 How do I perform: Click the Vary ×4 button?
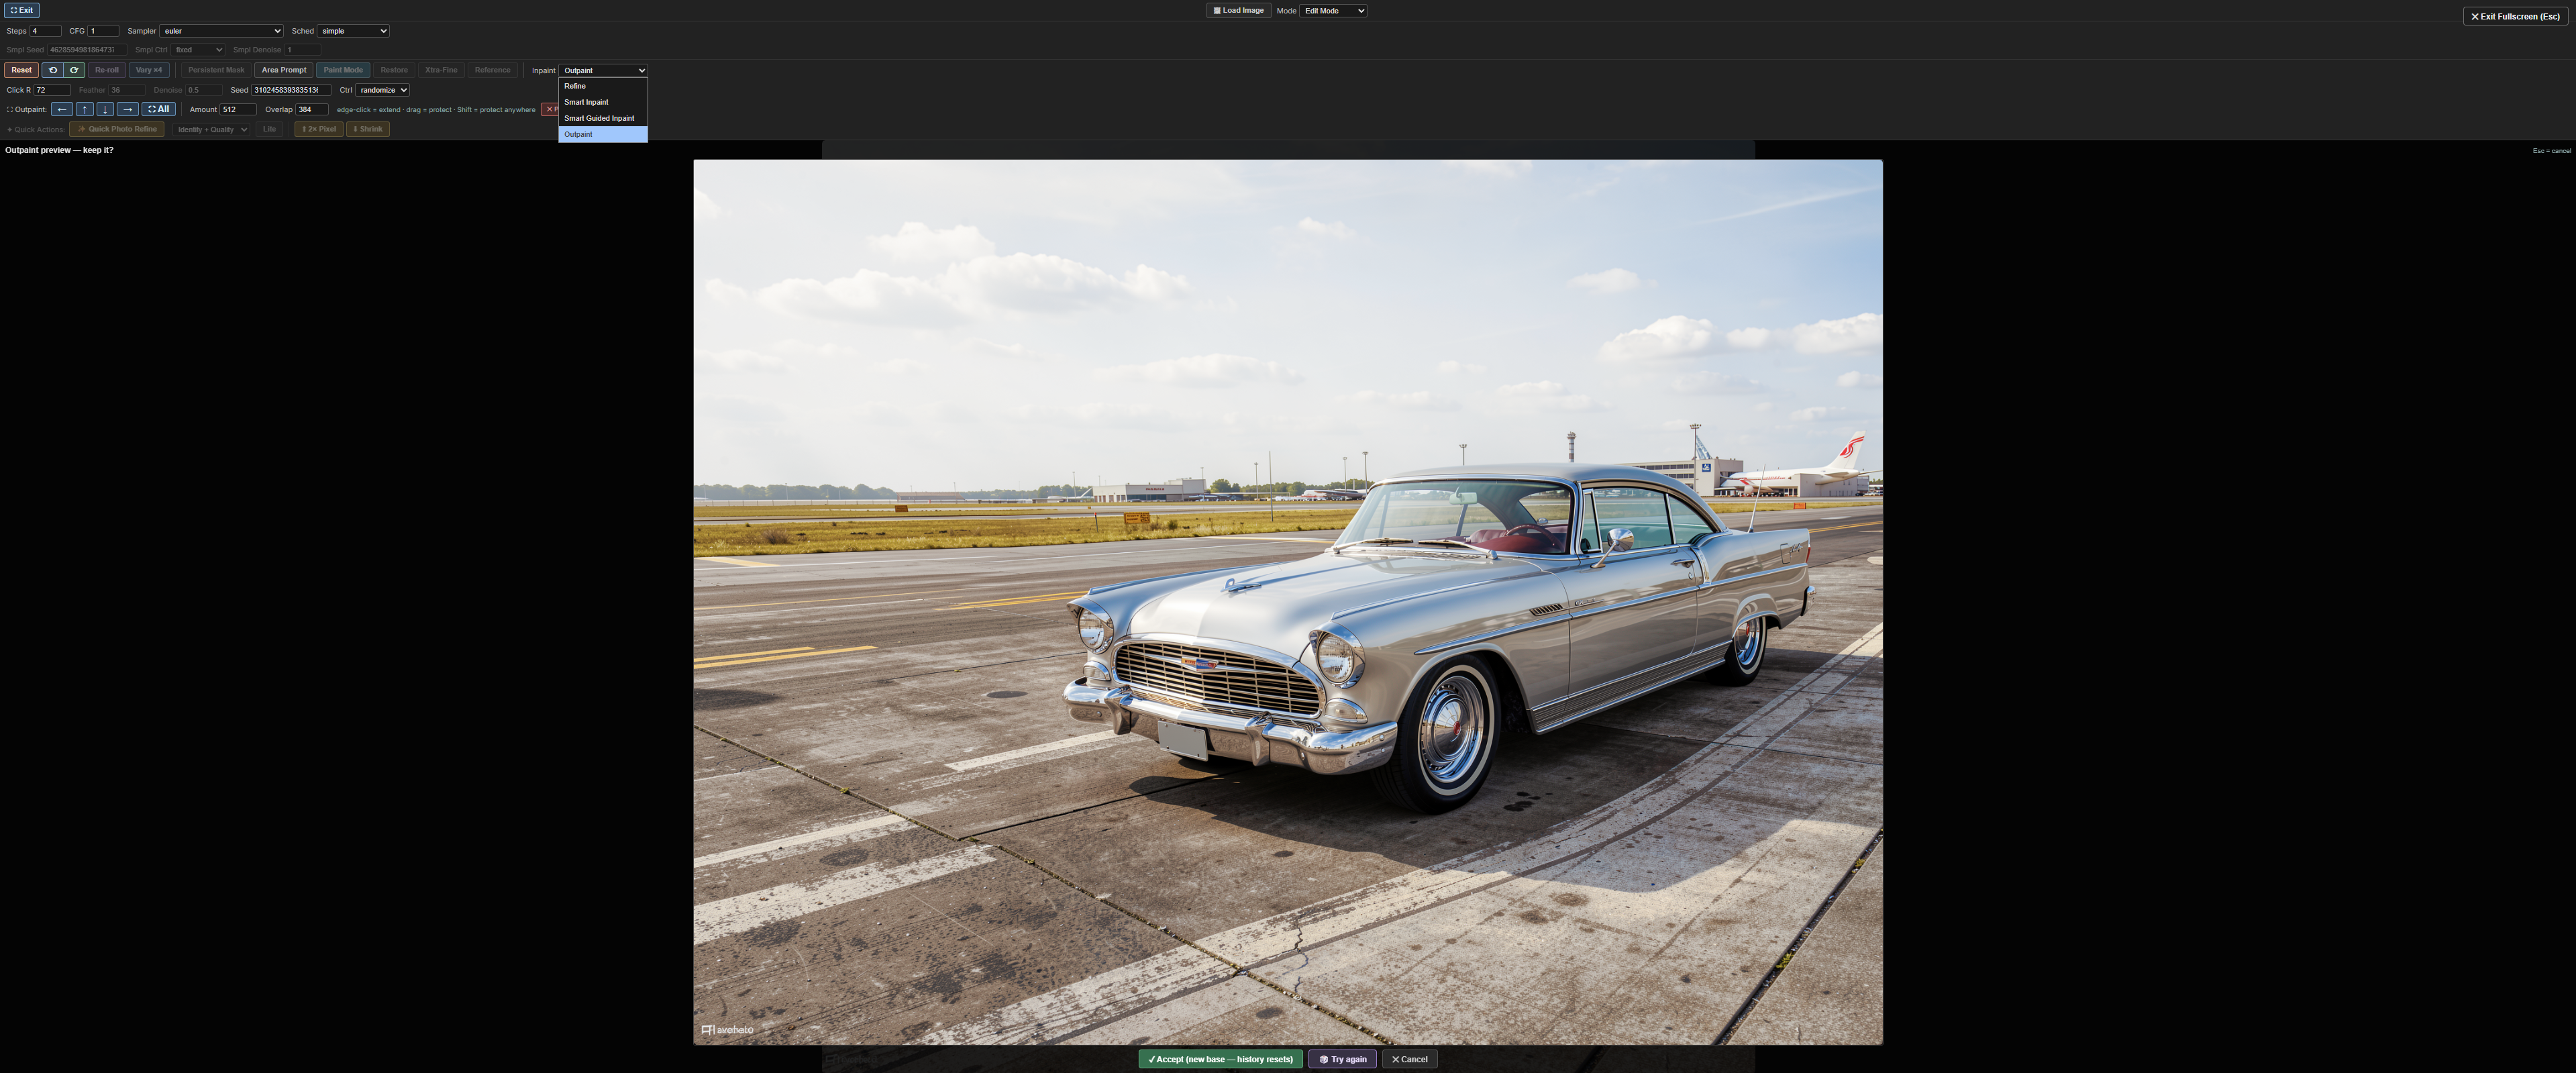148,70
